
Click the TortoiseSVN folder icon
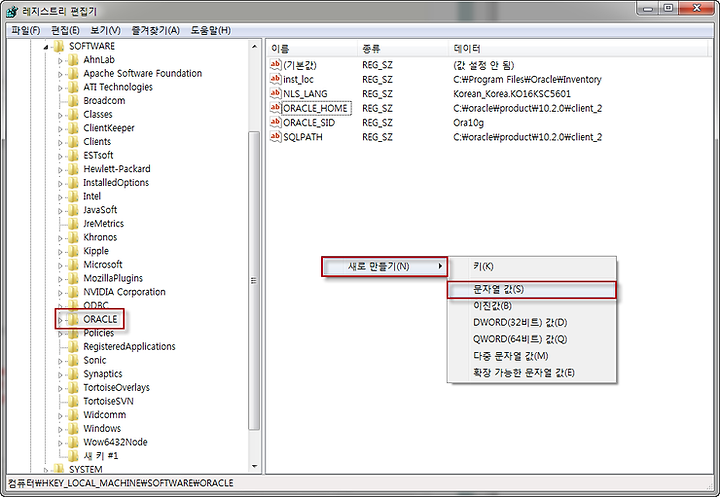click(x=73, y=401)
